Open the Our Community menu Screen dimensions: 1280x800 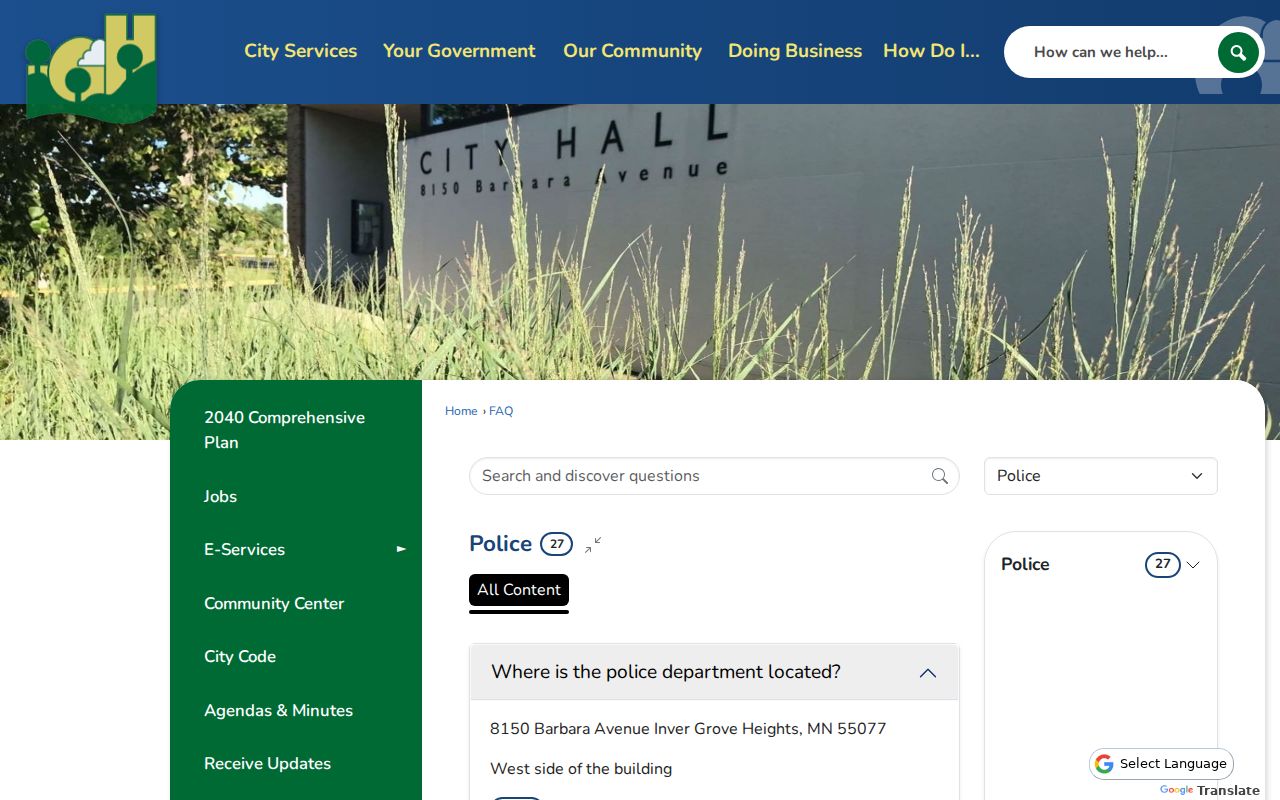632,51
